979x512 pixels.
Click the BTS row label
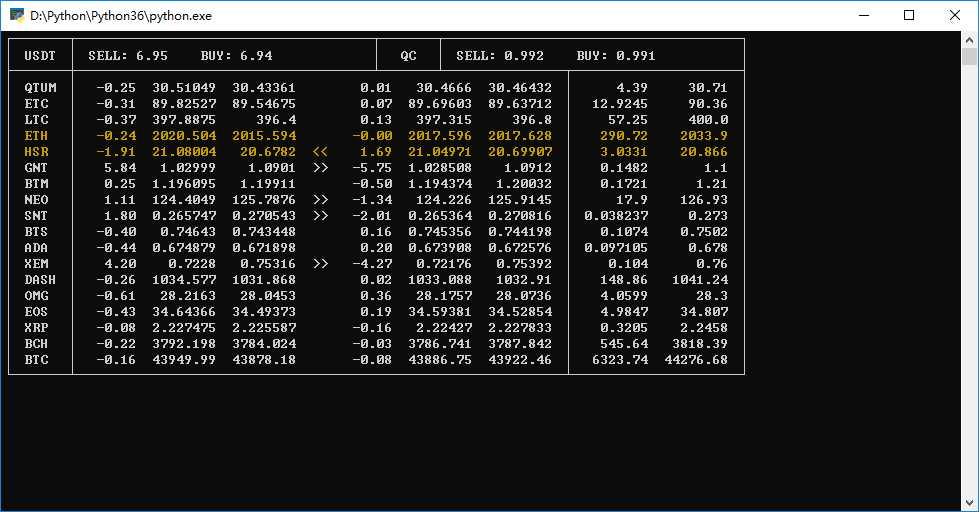[36, 232]
